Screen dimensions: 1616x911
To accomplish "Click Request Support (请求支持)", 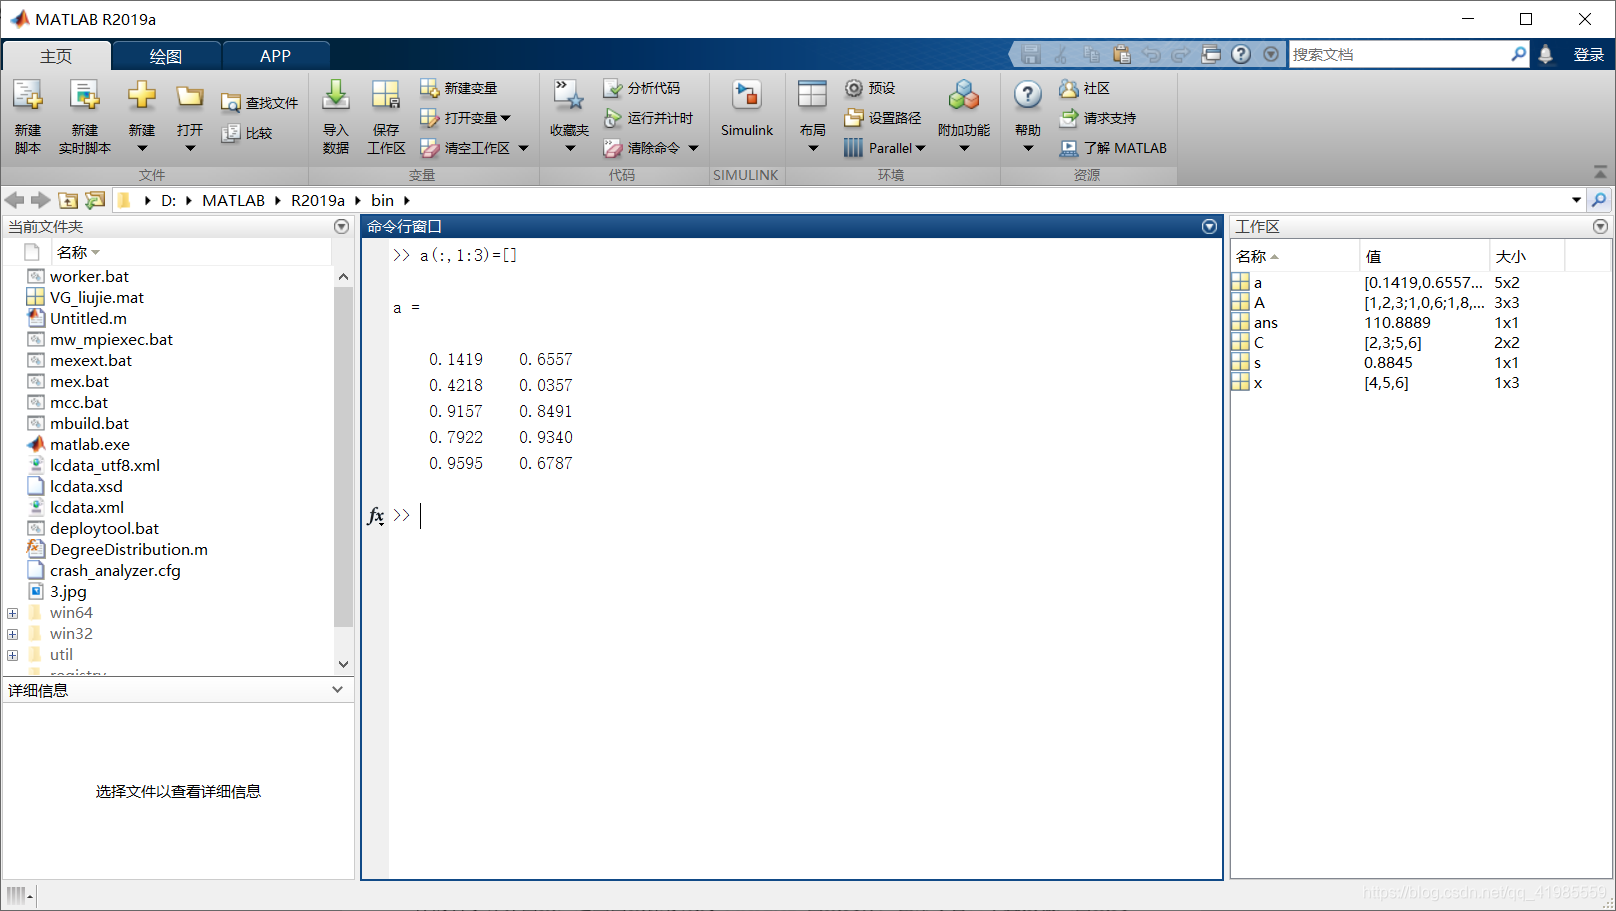I will tap(1098, 118).
